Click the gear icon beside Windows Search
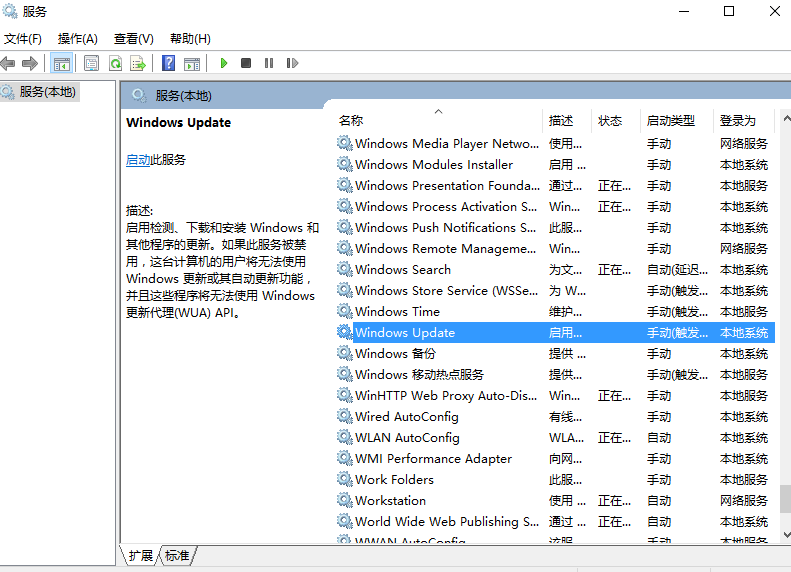 pos(345,269)
